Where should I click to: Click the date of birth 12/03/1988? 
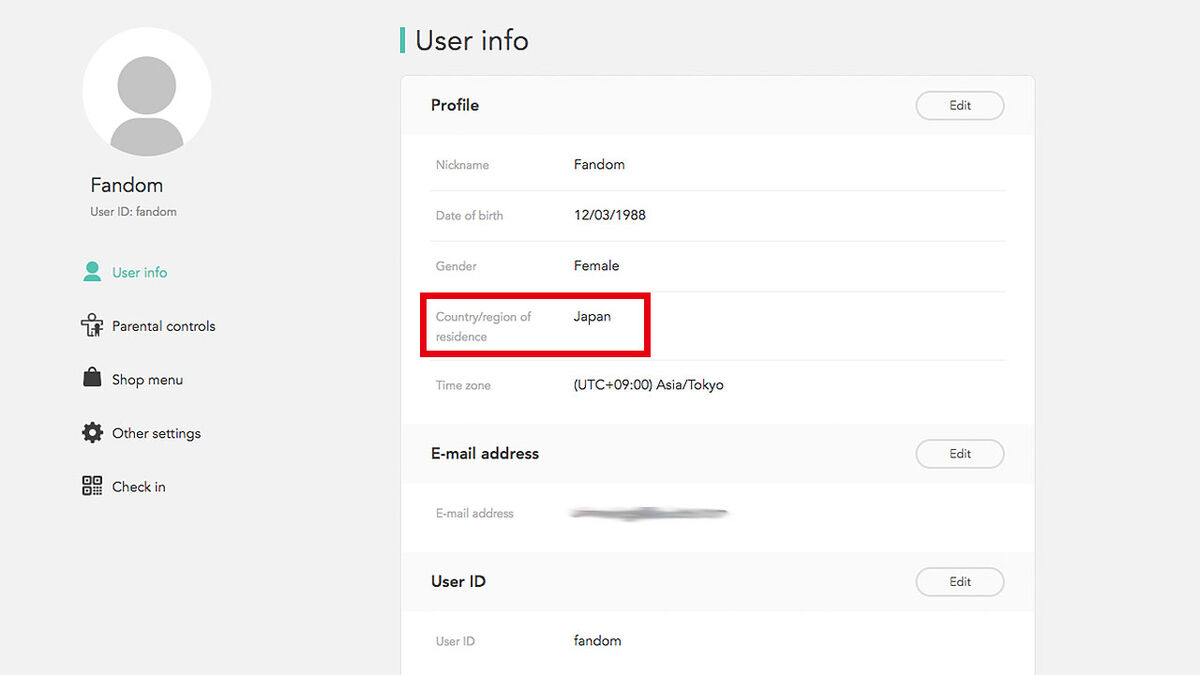(609, 215)
